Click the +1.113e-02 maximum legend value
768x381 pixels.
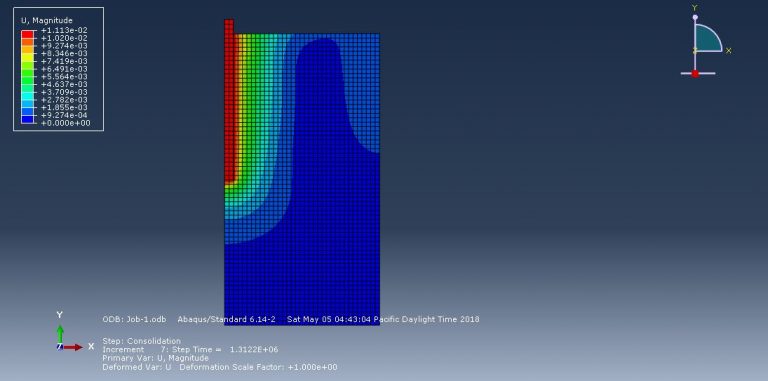pos(64,30)
